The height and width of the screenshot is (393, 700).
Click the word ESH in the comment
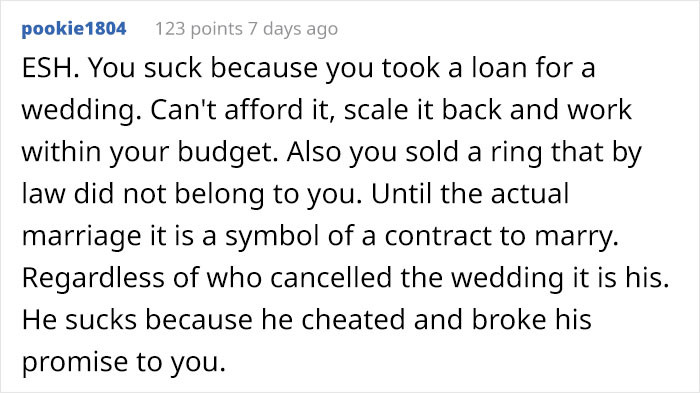[51, 68]
